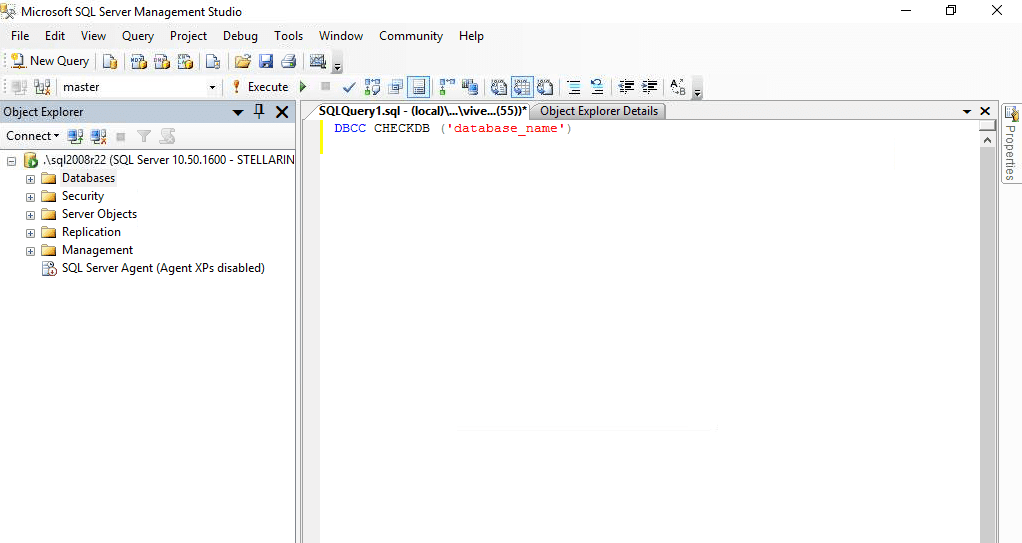Viewport: 1022px width, 543px height.
Task: Toggle auto-hide pin on Object Explorer
Action: (x=259, y=111)
